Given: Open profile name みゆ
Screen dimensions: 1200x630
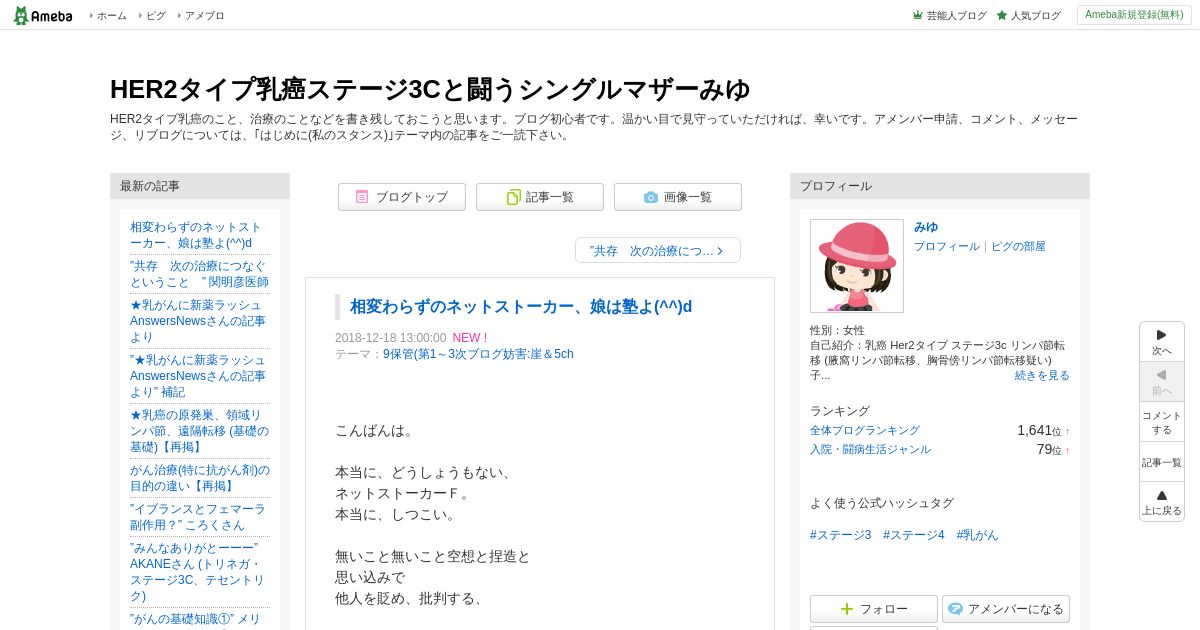Looking at the screenshot, I should point(926,227).
